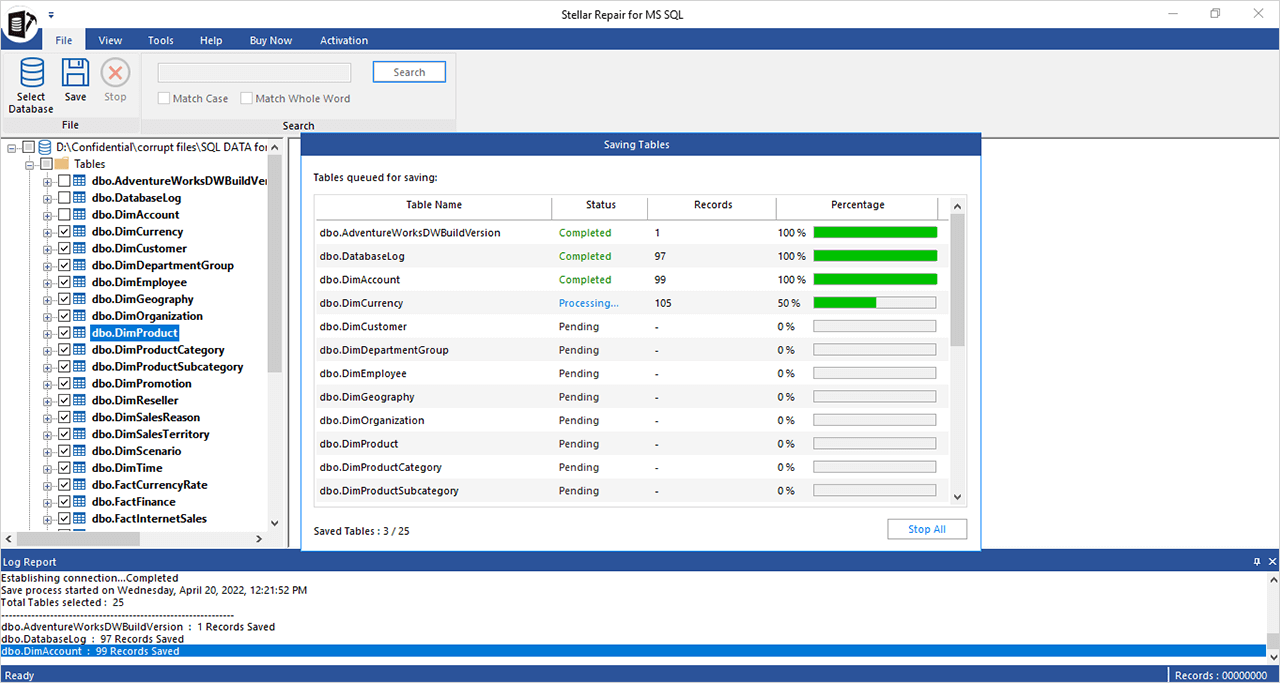Screen dimensions: 1280x683
Task: Click table icon beside dbo.DimGeography
Action: point(80,300)
